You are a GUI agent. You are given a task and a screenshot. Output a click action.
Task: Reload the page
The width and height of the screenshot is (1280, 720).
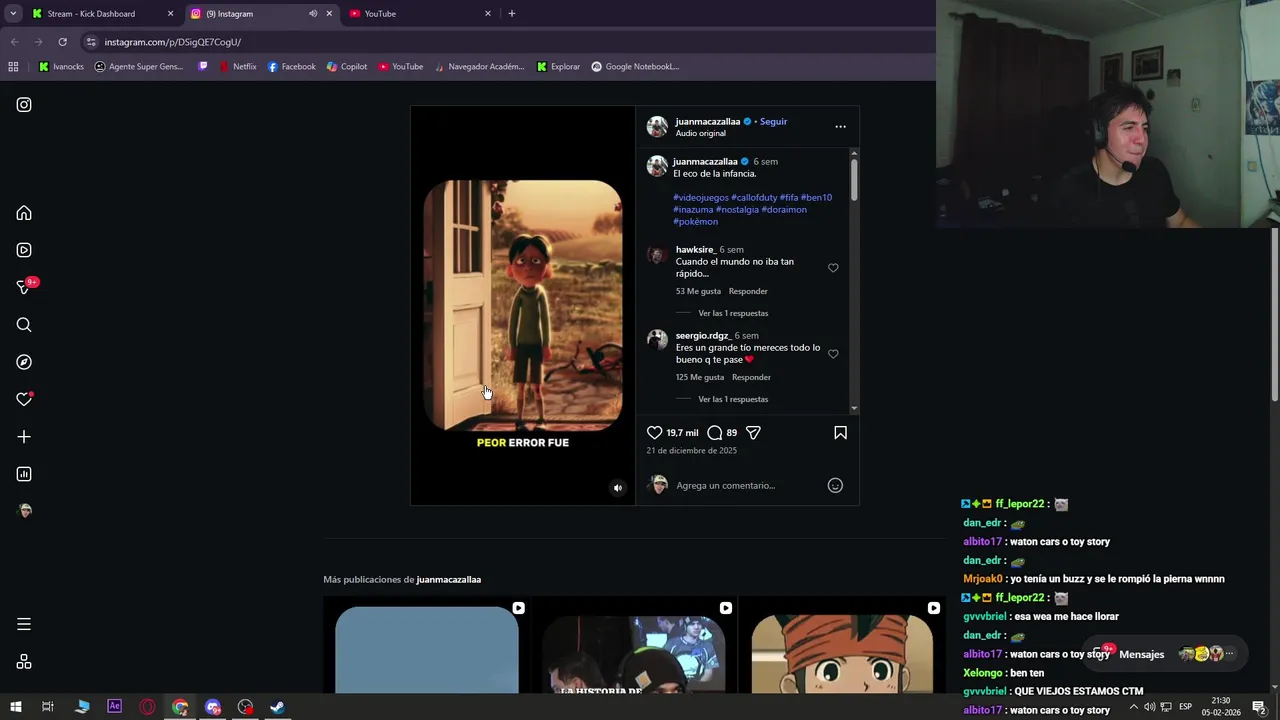(x=62, y=42)
